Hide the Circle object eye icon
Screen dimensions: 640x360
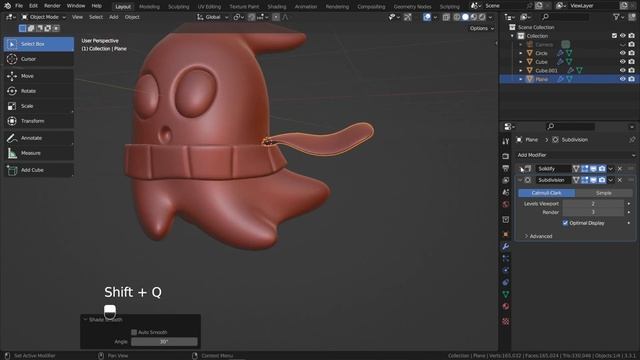coord(622,53)
